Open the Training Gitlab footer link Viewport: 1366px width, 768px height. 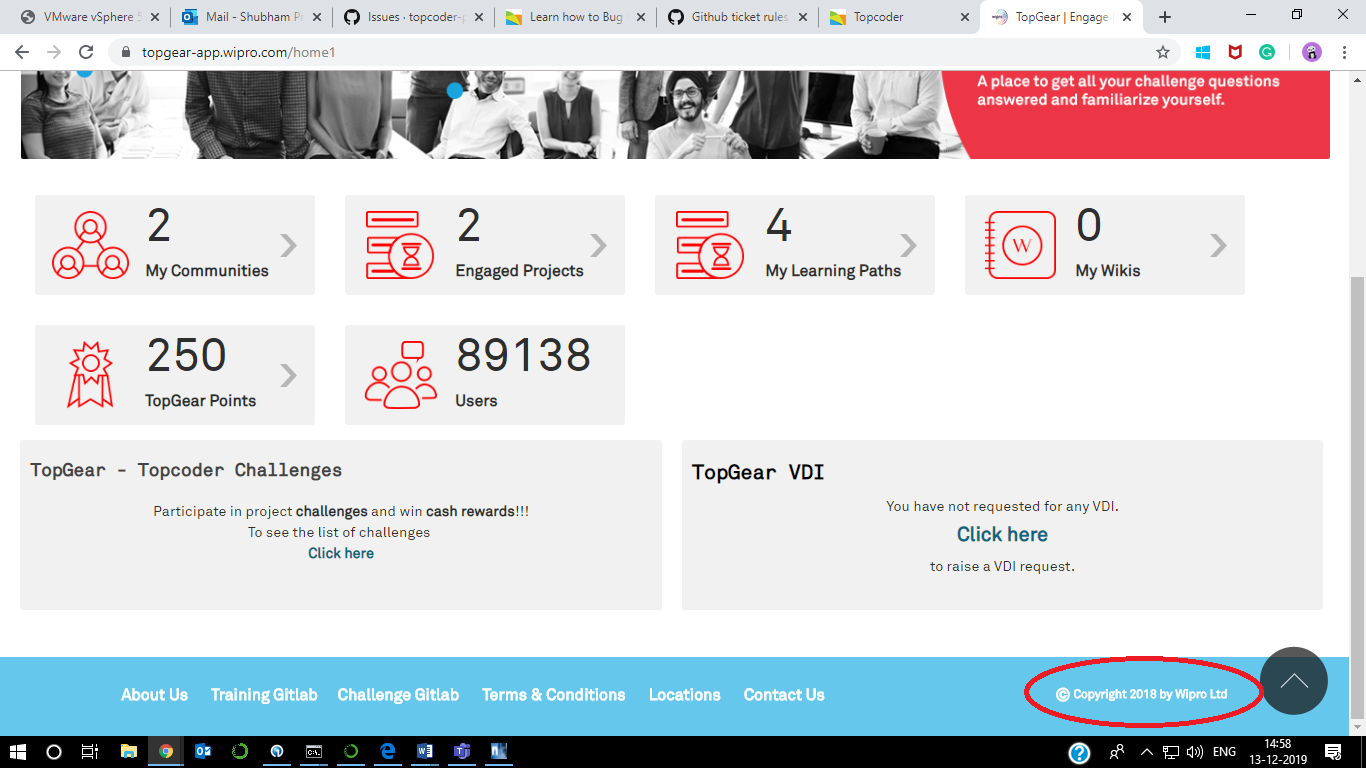[x=264, y=695]
